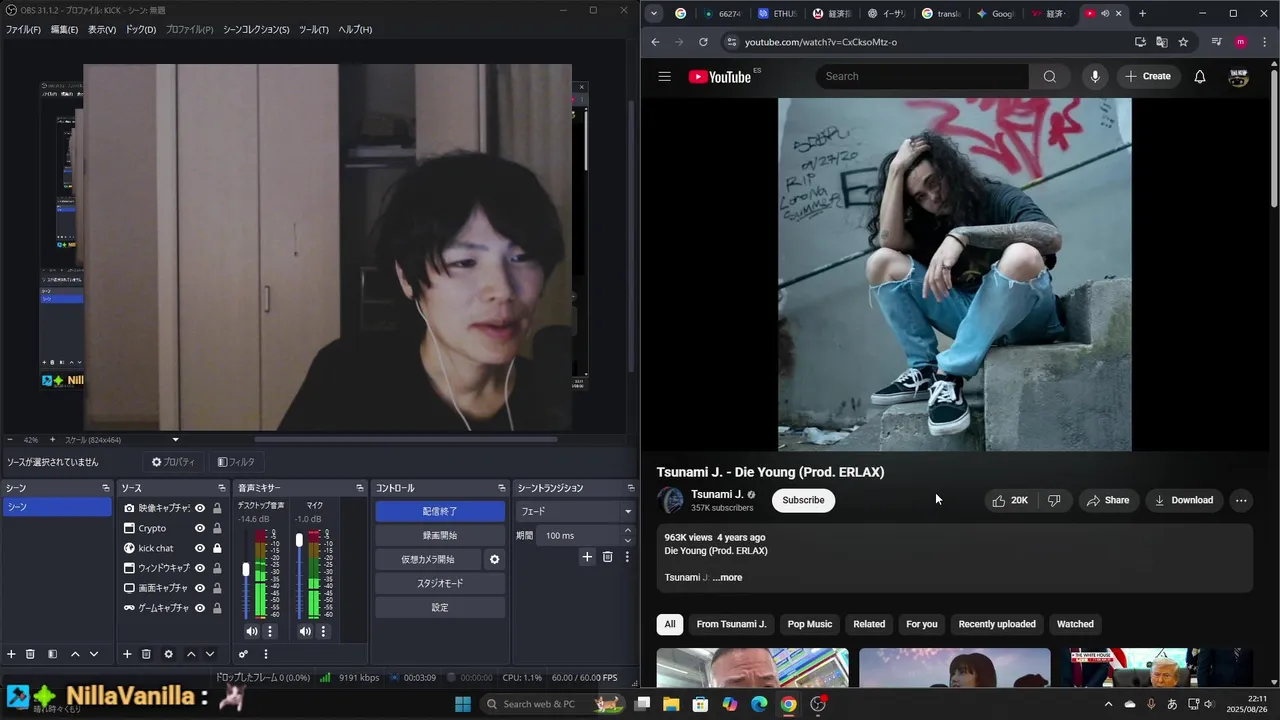Open Mic channel three-dot options
The image size is (1280, 720).
(323, 631)
